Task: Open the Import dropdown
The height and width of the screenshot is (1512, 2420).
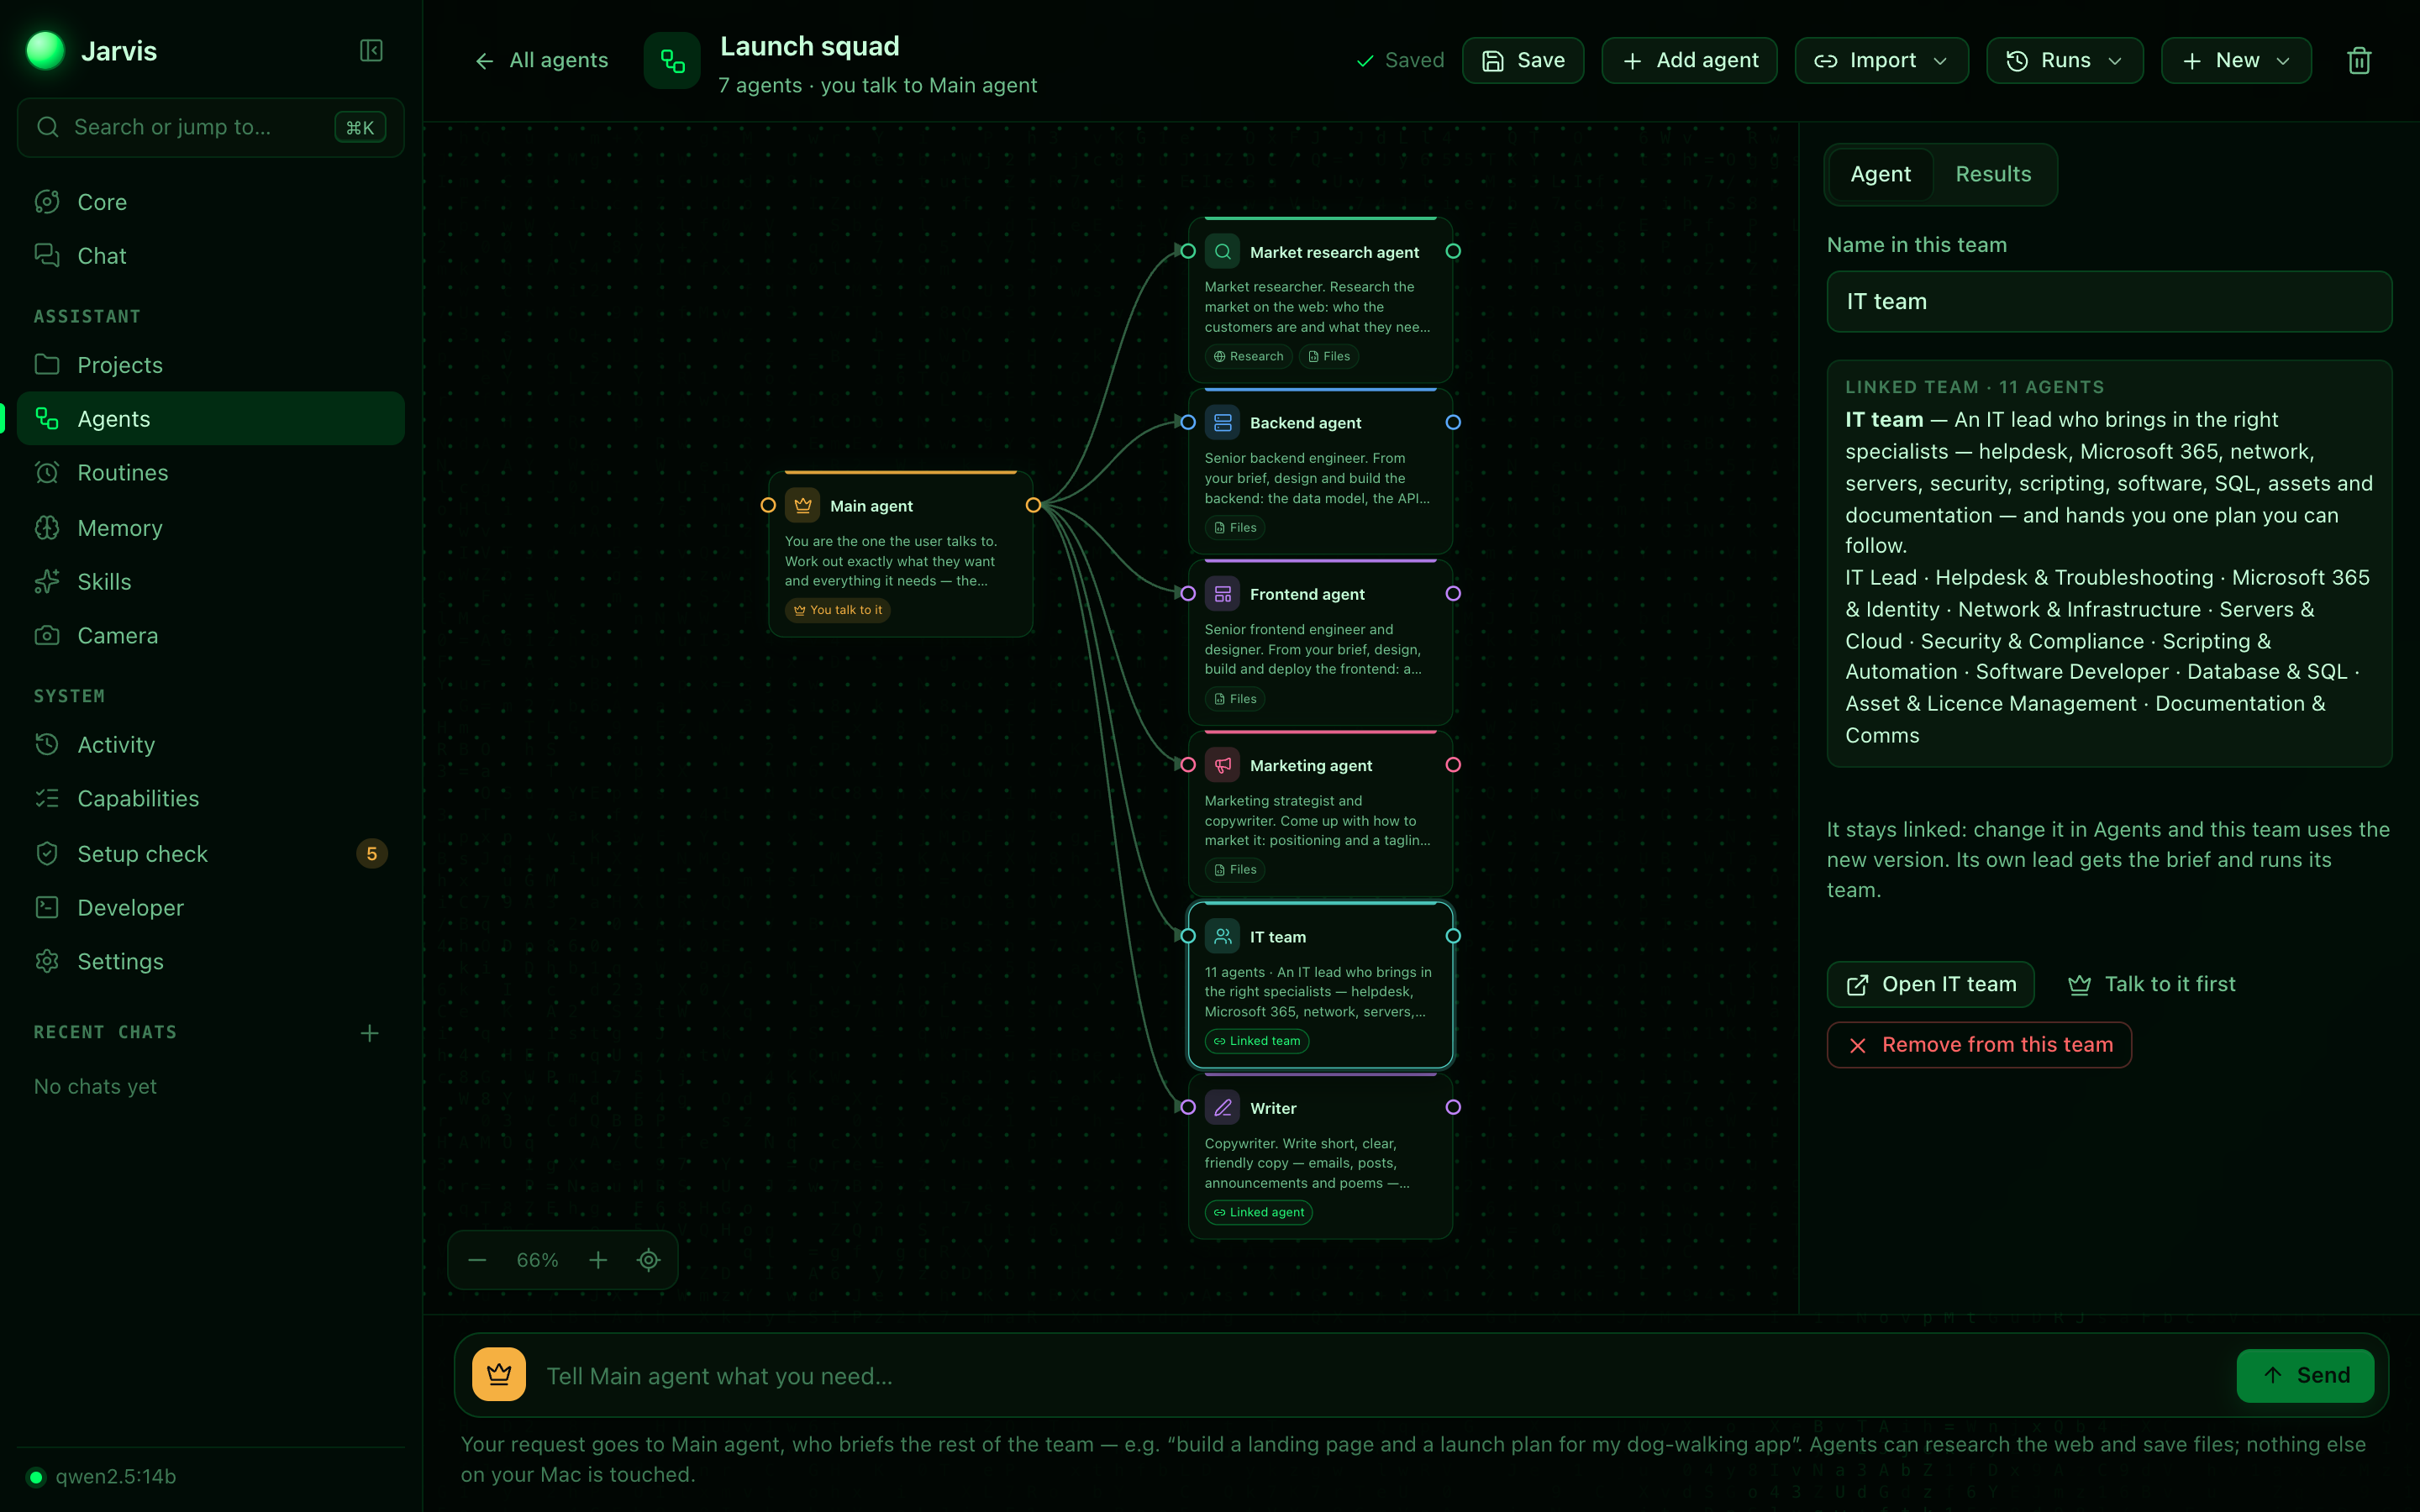Action: [x=1881, y=61]
